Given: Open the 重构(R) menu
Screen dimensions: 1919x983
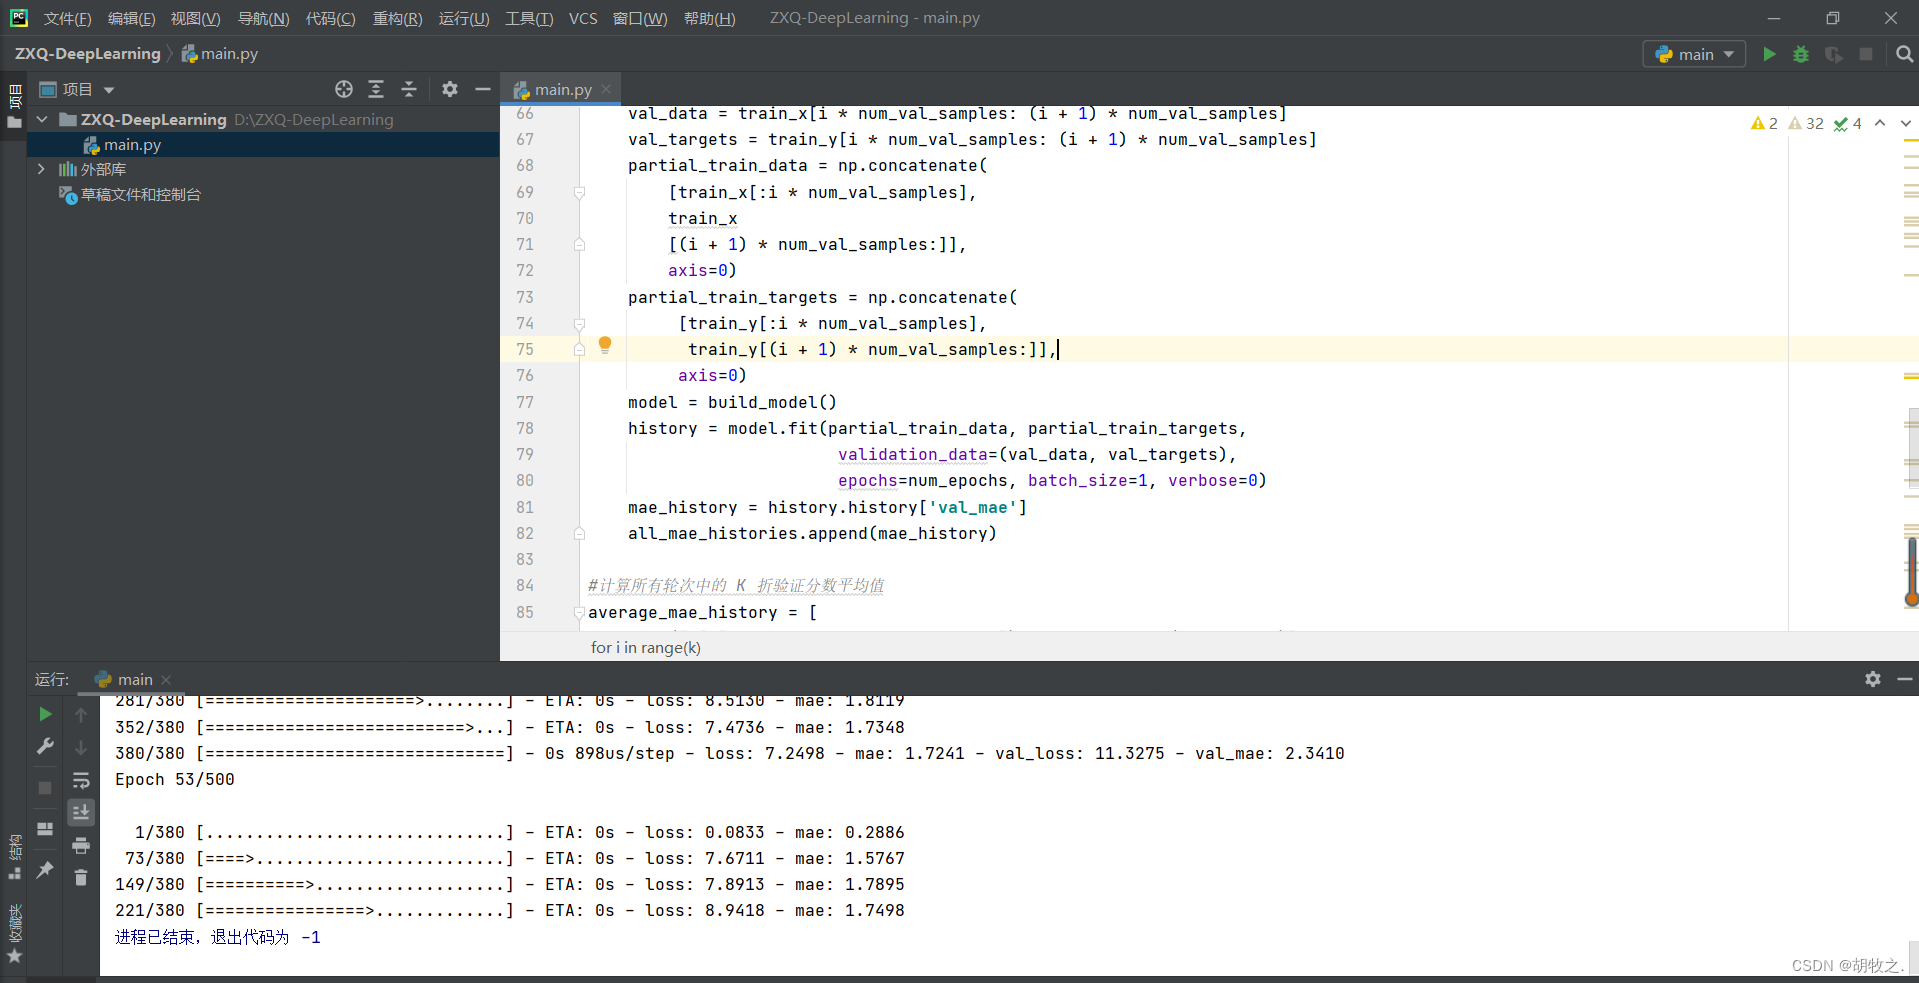Looking at the screenshot, I should pos(397,18).
